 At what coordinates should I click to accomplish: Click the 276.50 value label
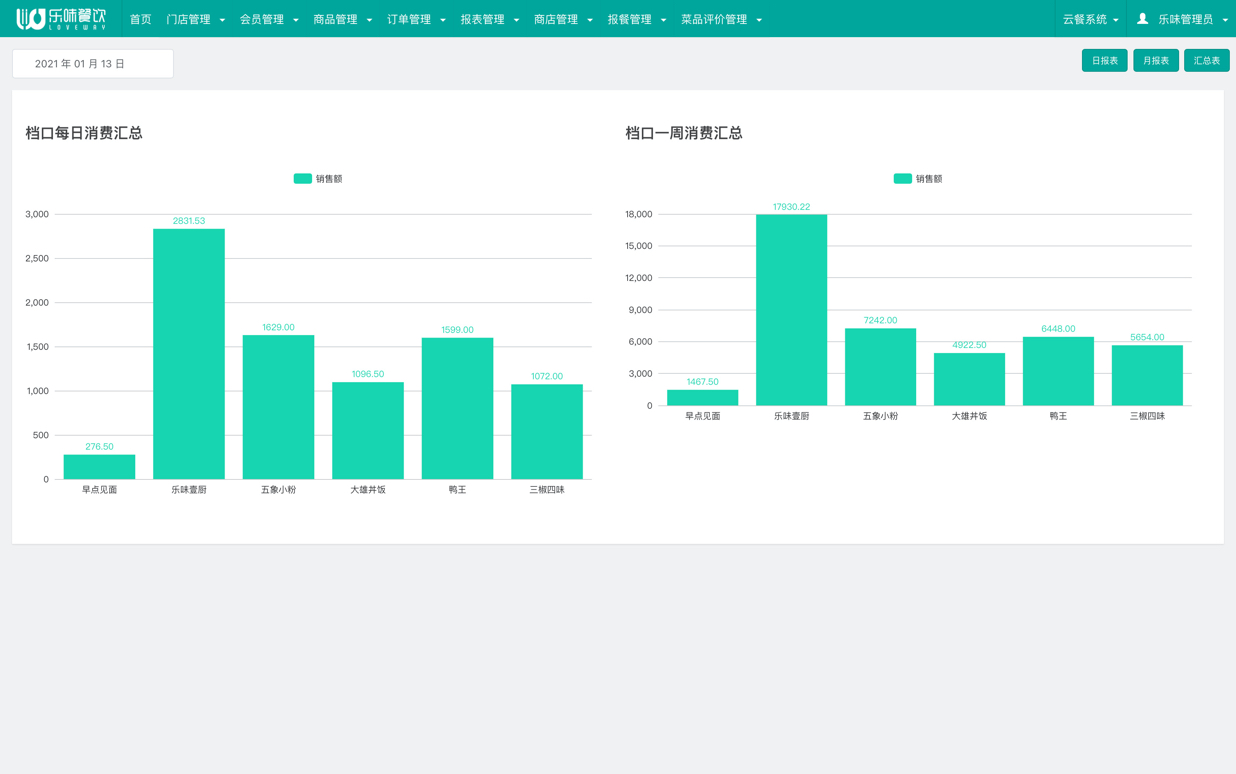pyautogui.click(x=99, y=447)
